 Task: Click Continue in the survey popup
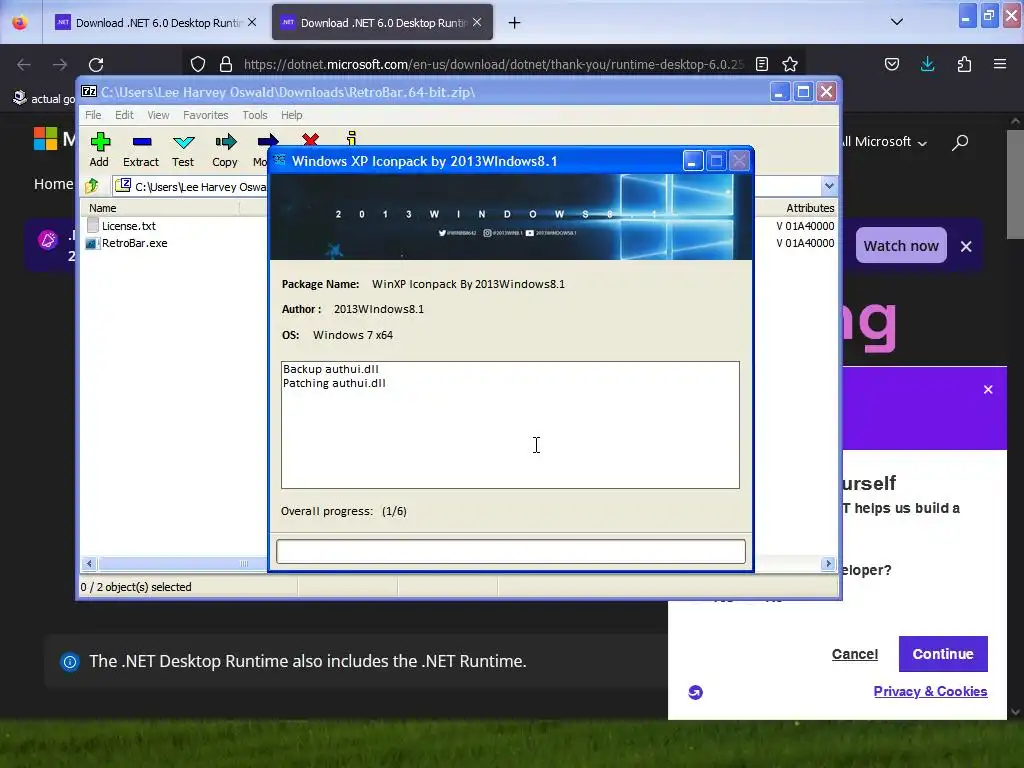(942, 654)
